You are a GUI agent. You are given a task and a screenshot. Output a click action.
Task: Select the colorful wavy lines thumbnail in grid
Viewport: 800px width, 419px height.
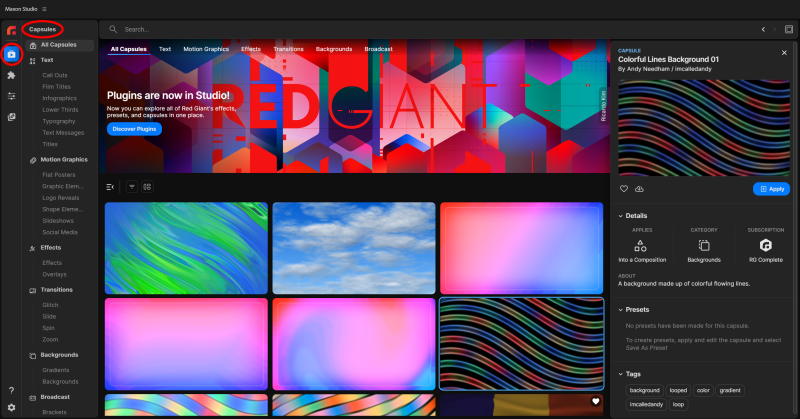[521, 344]
